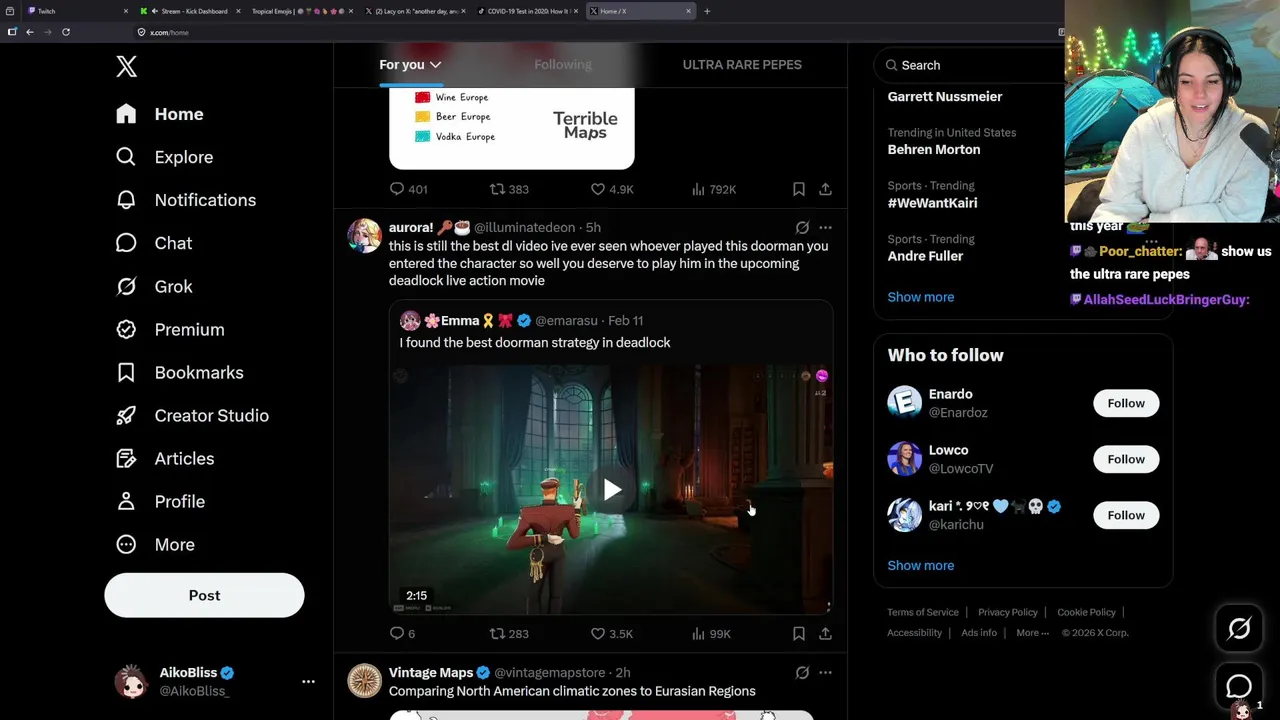The image size is (1280, 720).
Task: Open Accessibility footer link
Action: click(914, 633)
